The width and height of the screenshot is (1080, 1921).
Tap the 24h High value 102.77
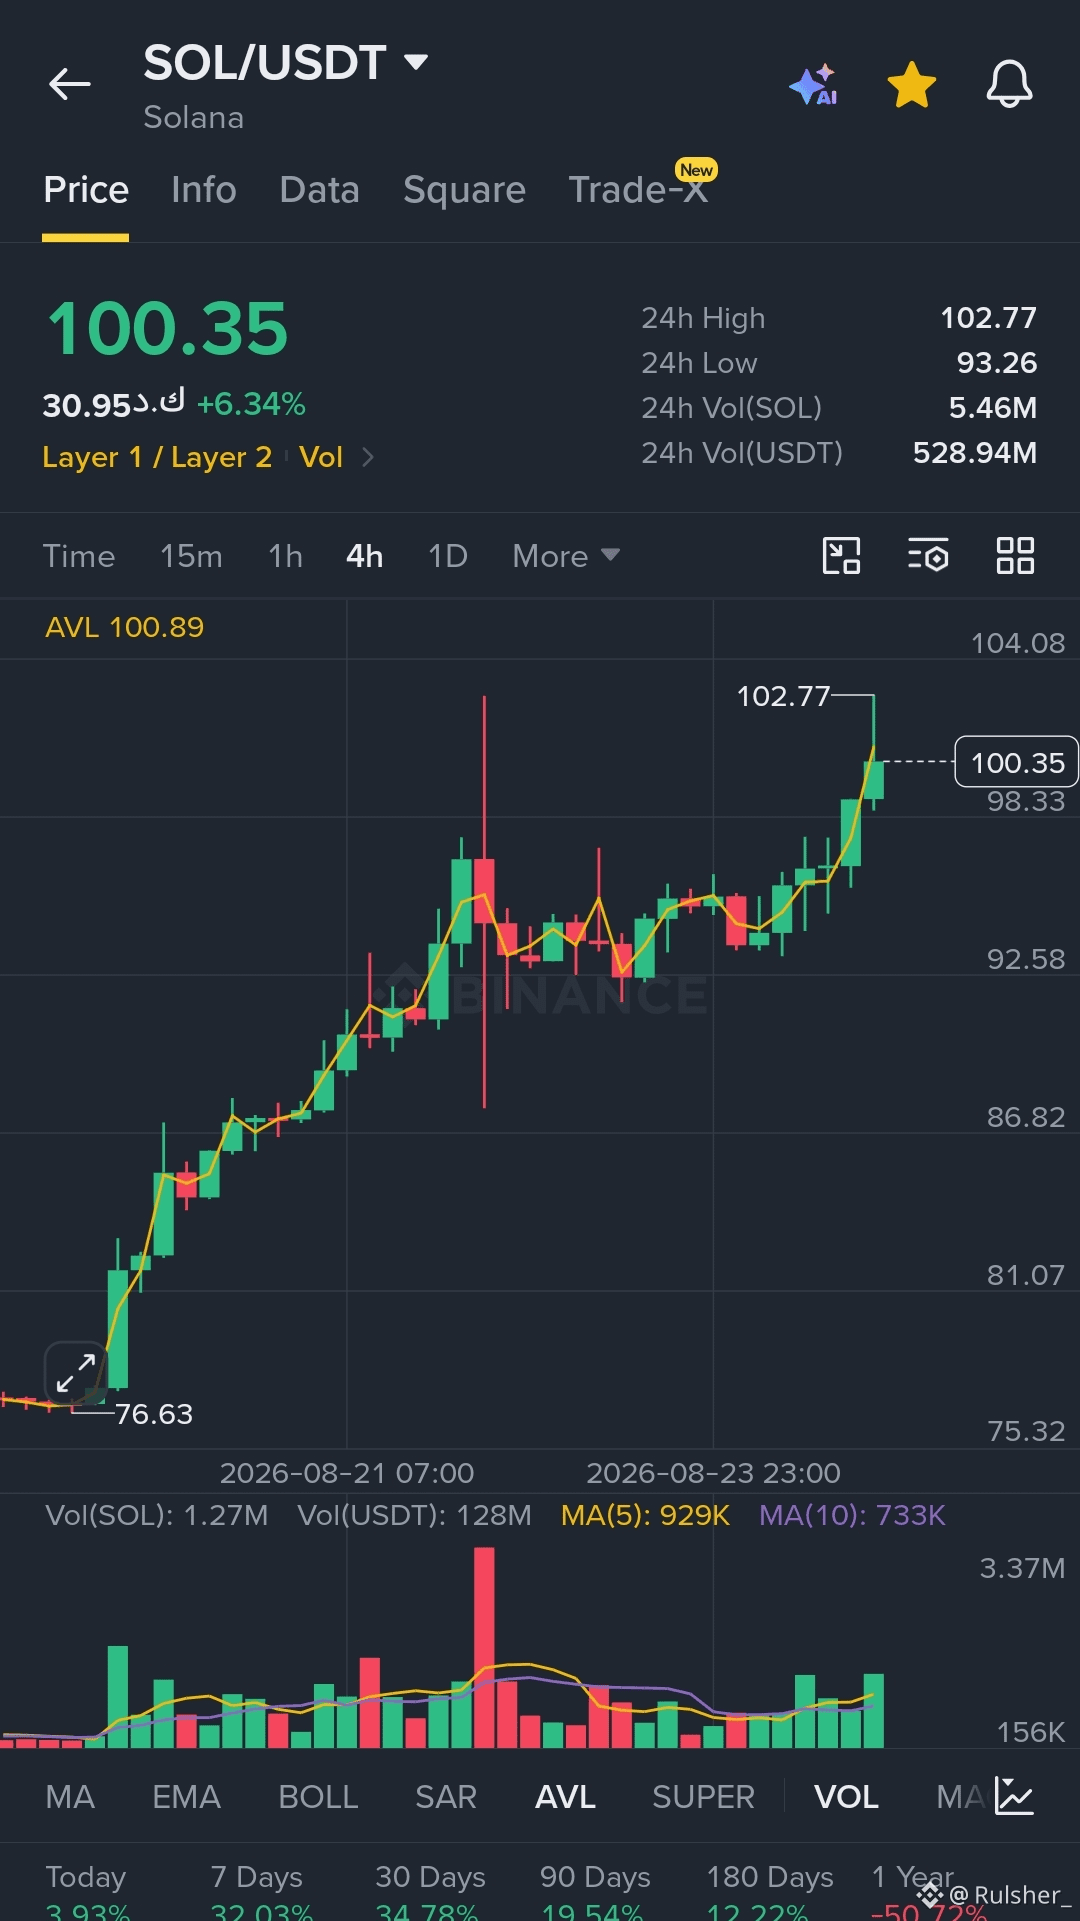tap(988, 318)
